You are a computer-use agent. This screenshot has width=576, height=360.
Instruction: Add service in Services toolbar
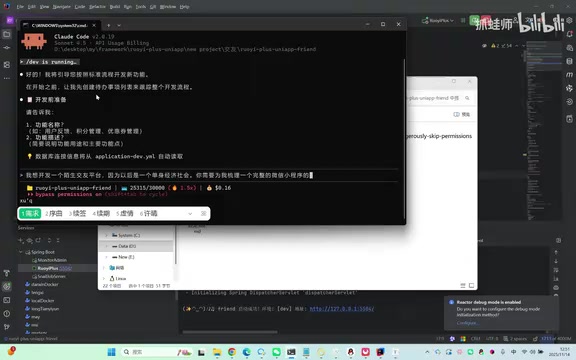pyautogui.click(x=21, y=240)
